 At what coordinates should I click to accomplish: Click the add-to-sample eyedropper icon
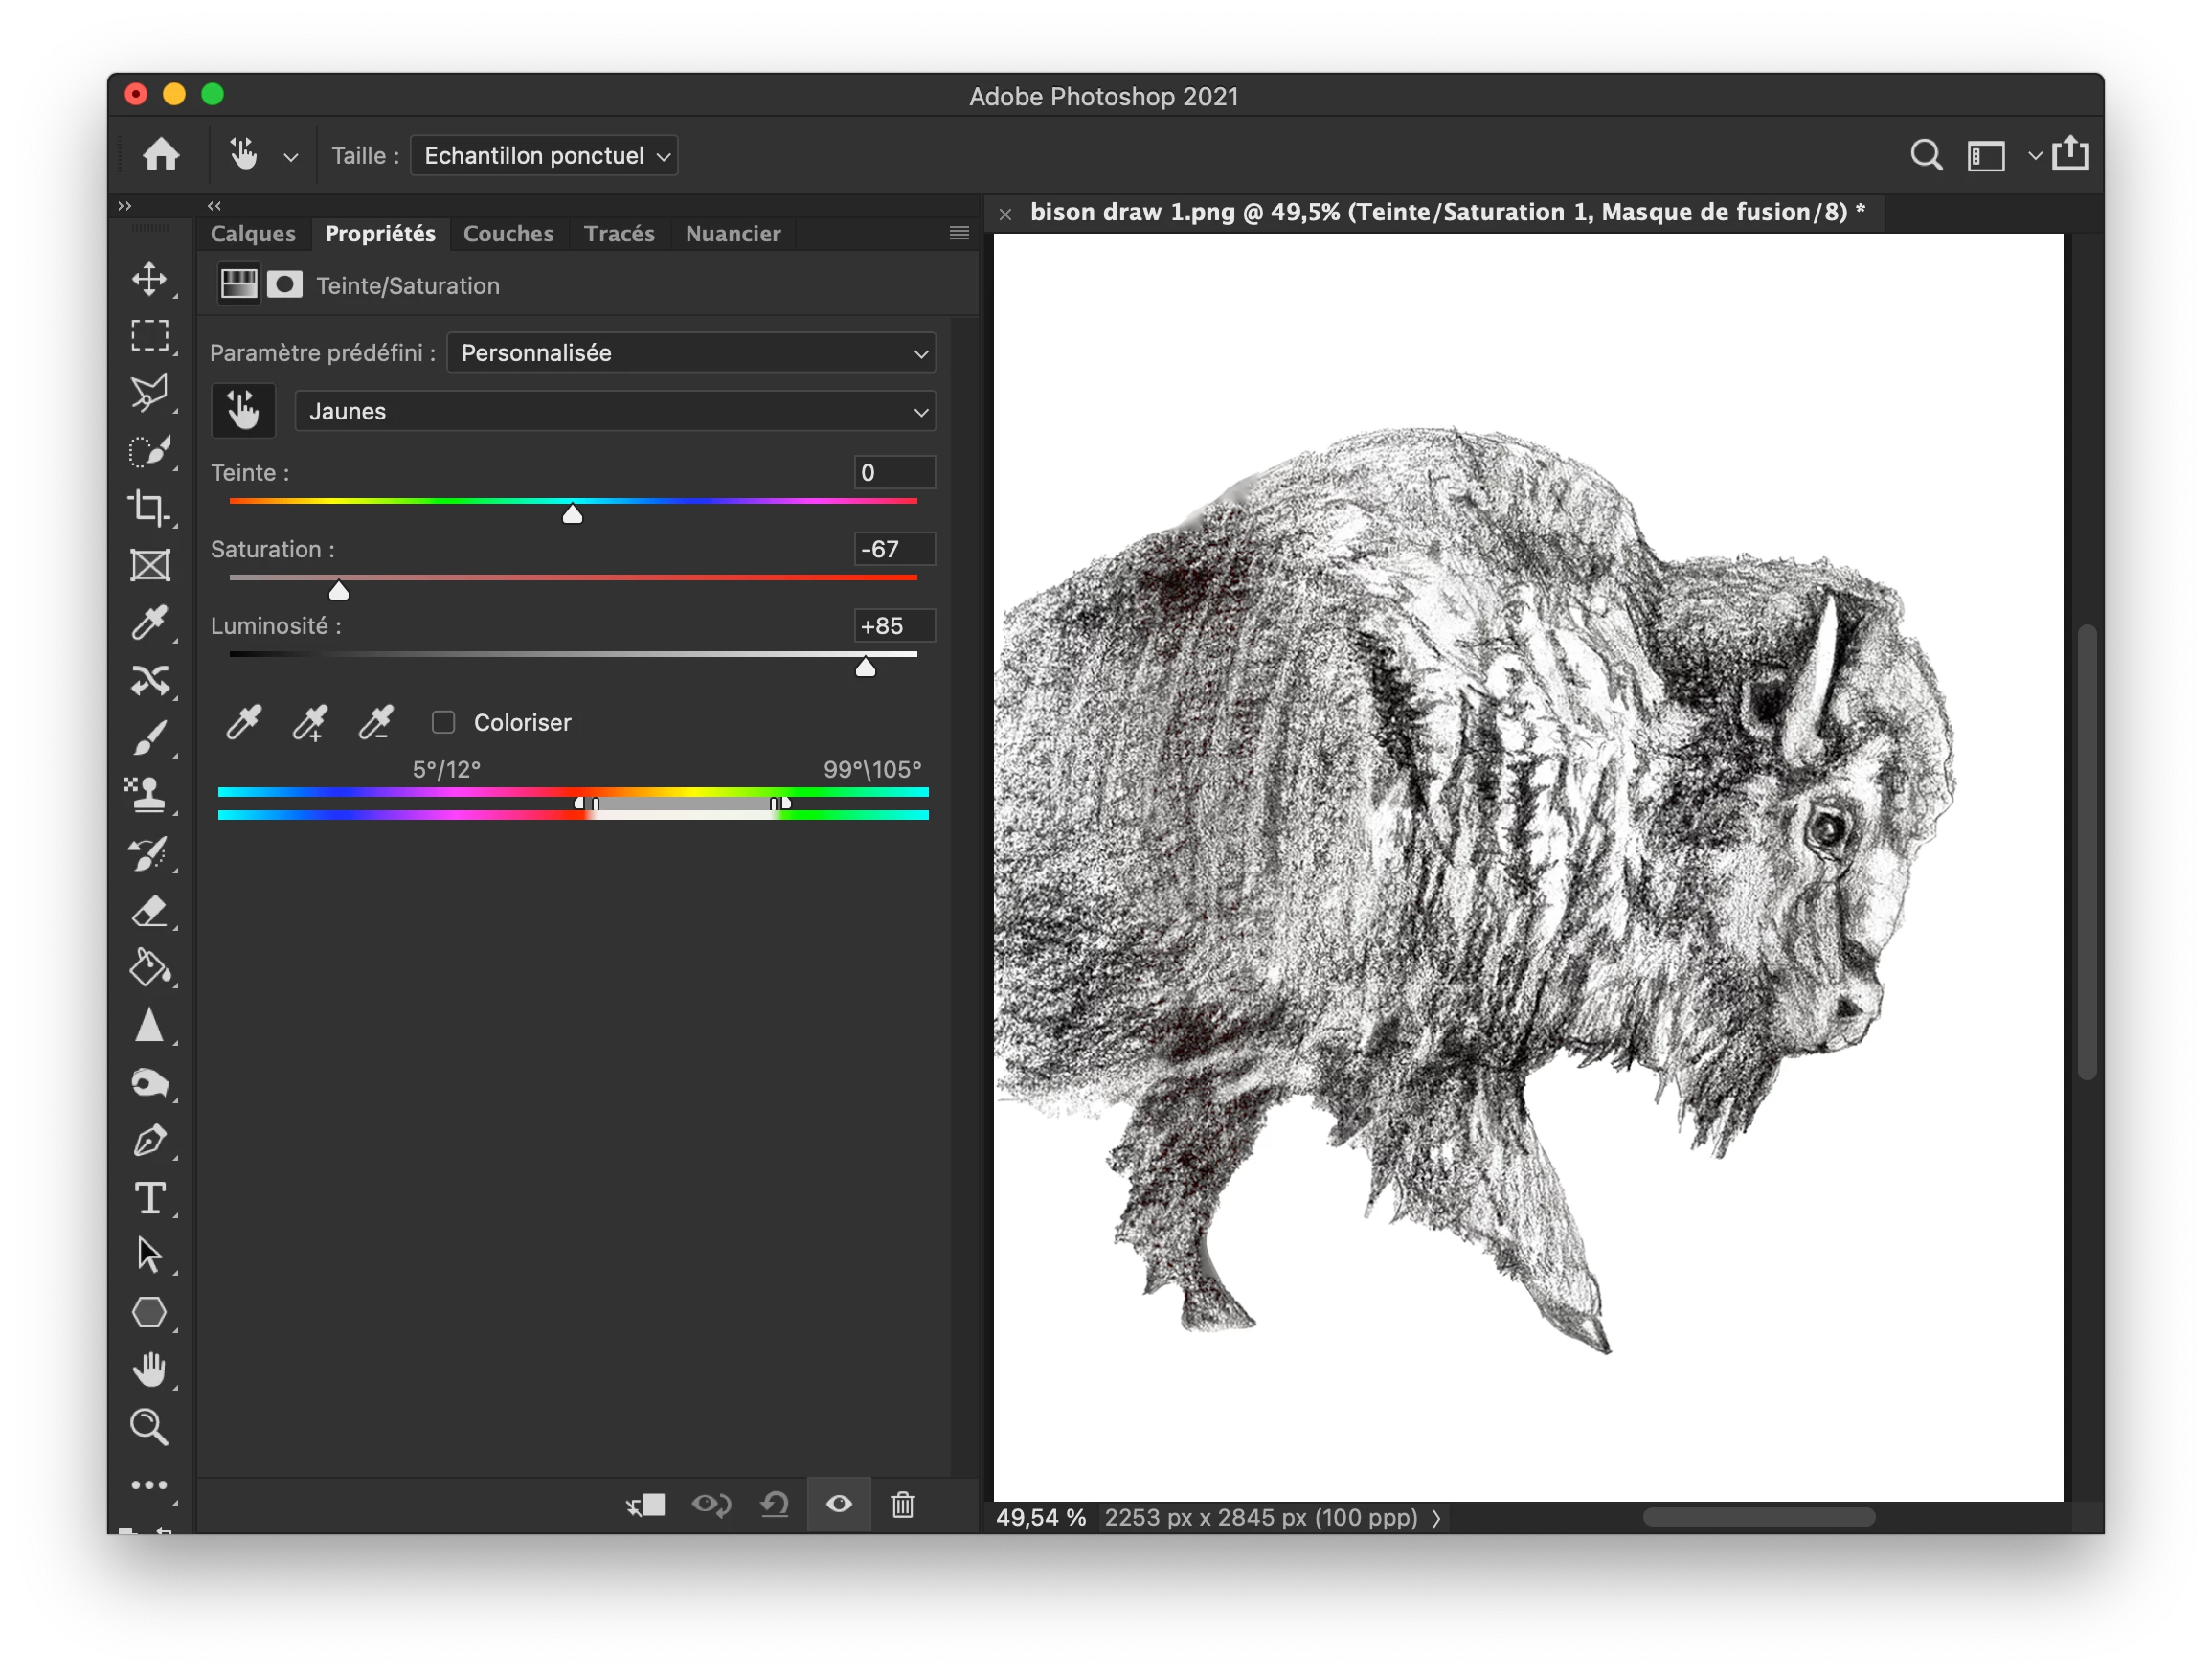(310, 722)
